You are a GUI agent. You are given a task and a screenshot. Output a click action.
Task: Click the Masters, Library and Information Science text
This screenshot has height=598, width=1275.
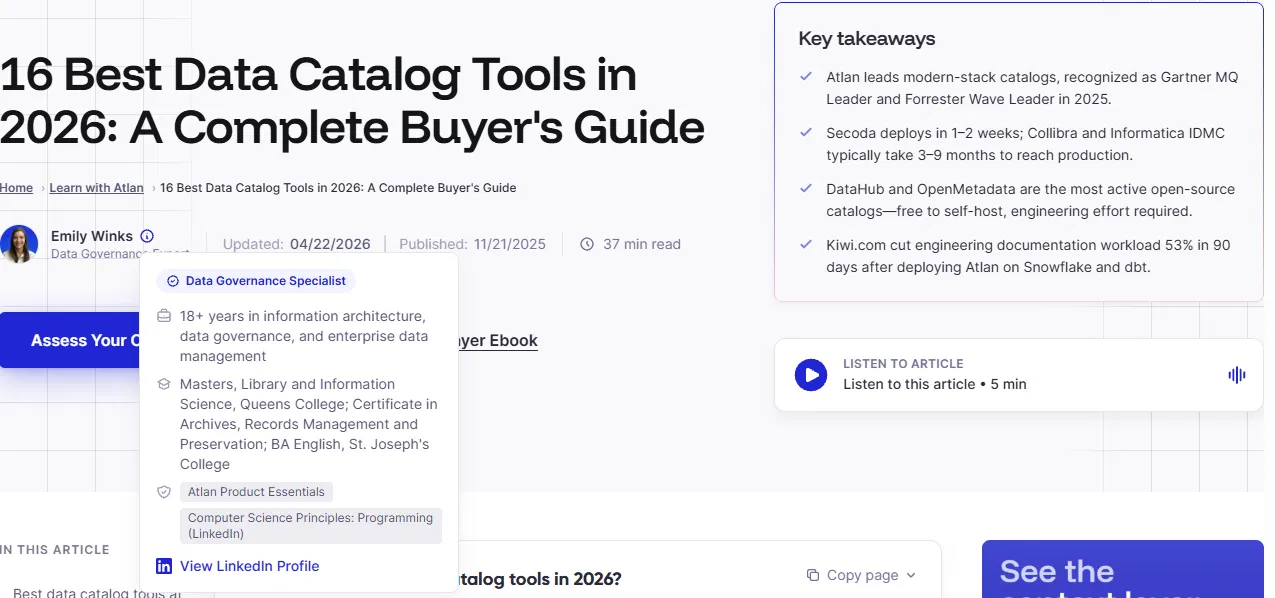tap(309, 424)
